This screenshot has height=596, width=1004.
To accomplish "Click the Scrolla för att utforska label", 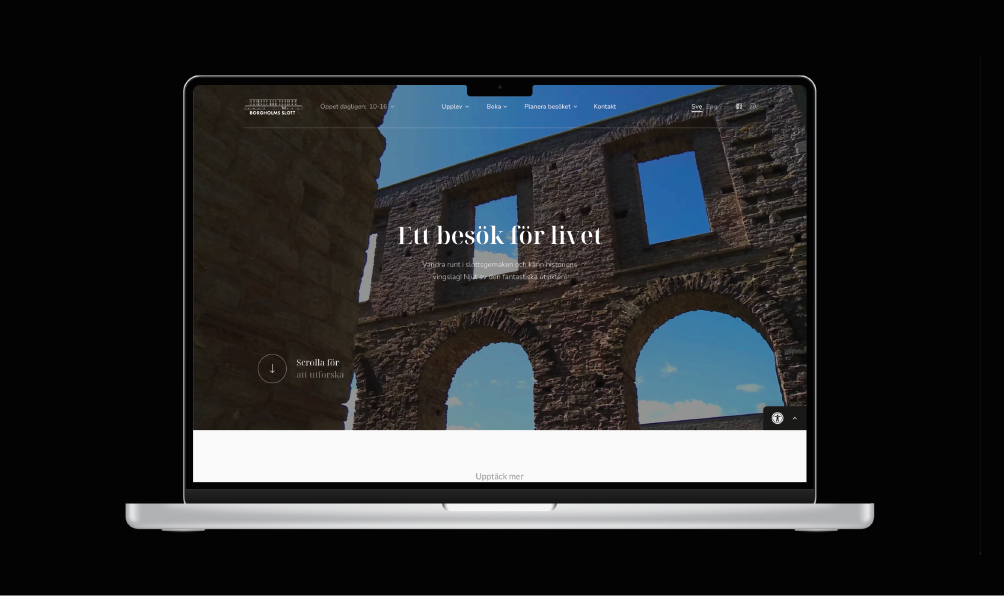I will 319,369.
